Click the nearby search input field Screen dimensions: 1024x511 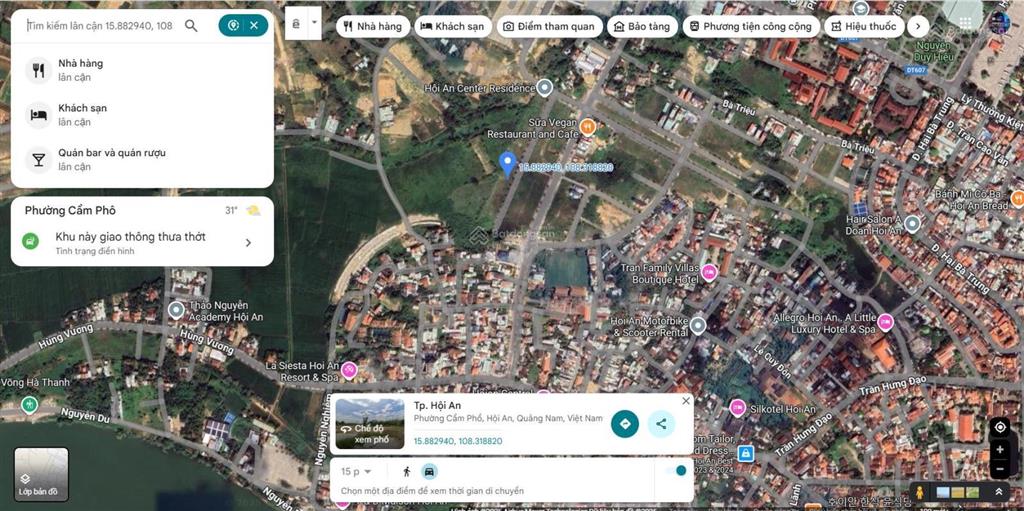100,25
